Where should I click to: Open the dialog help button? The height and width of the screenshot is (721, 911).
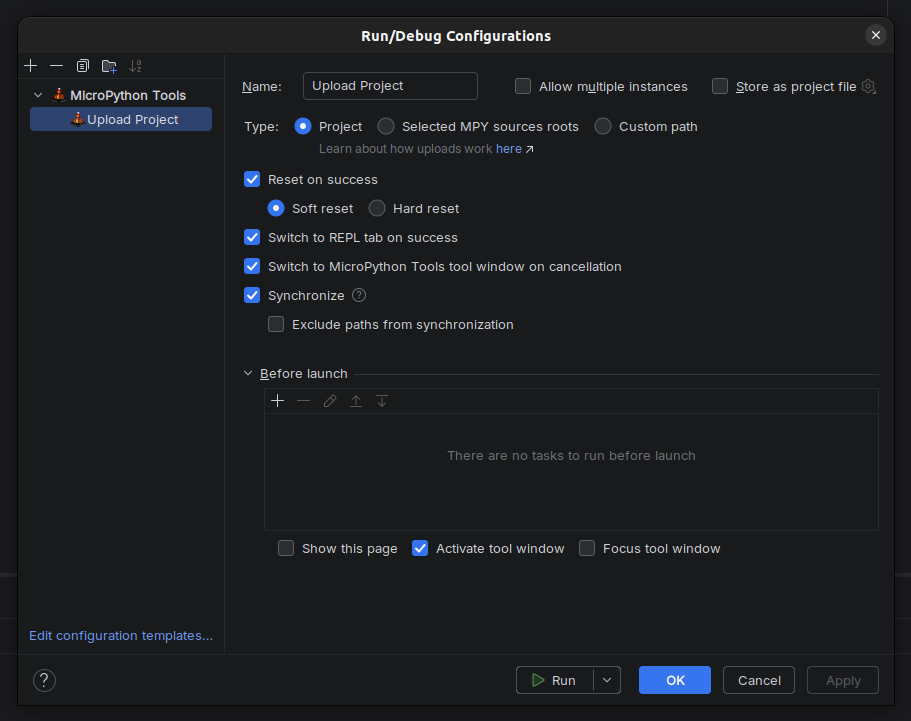point(44,681)
